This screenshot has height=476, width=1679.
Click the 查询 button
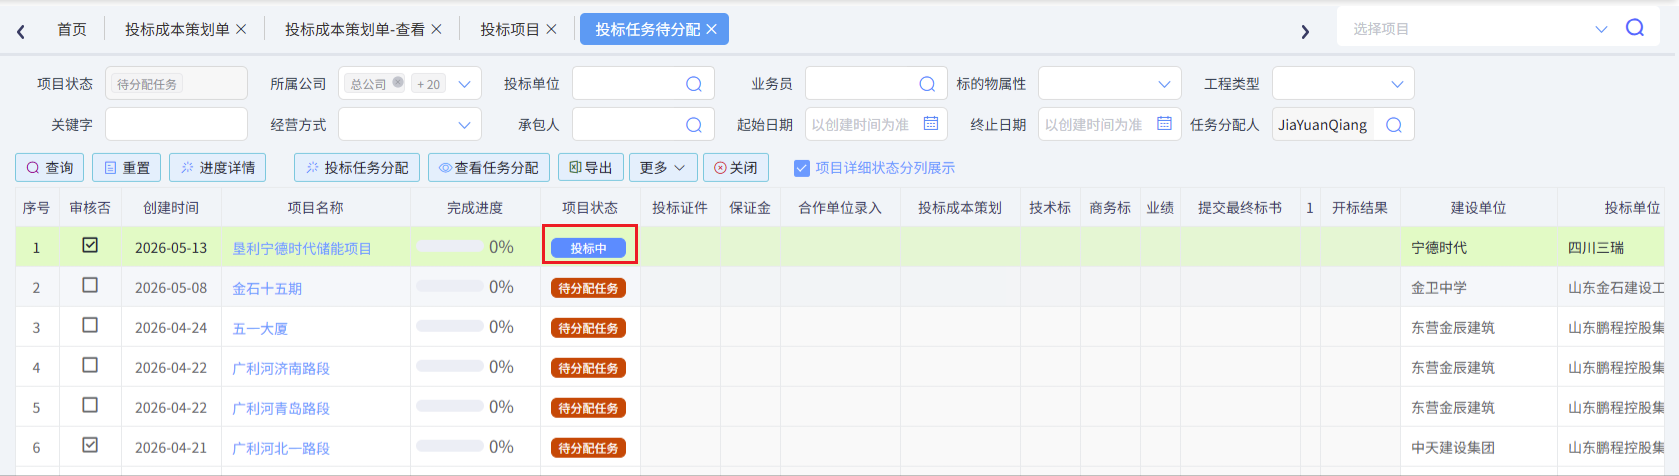tap(50, 168)
